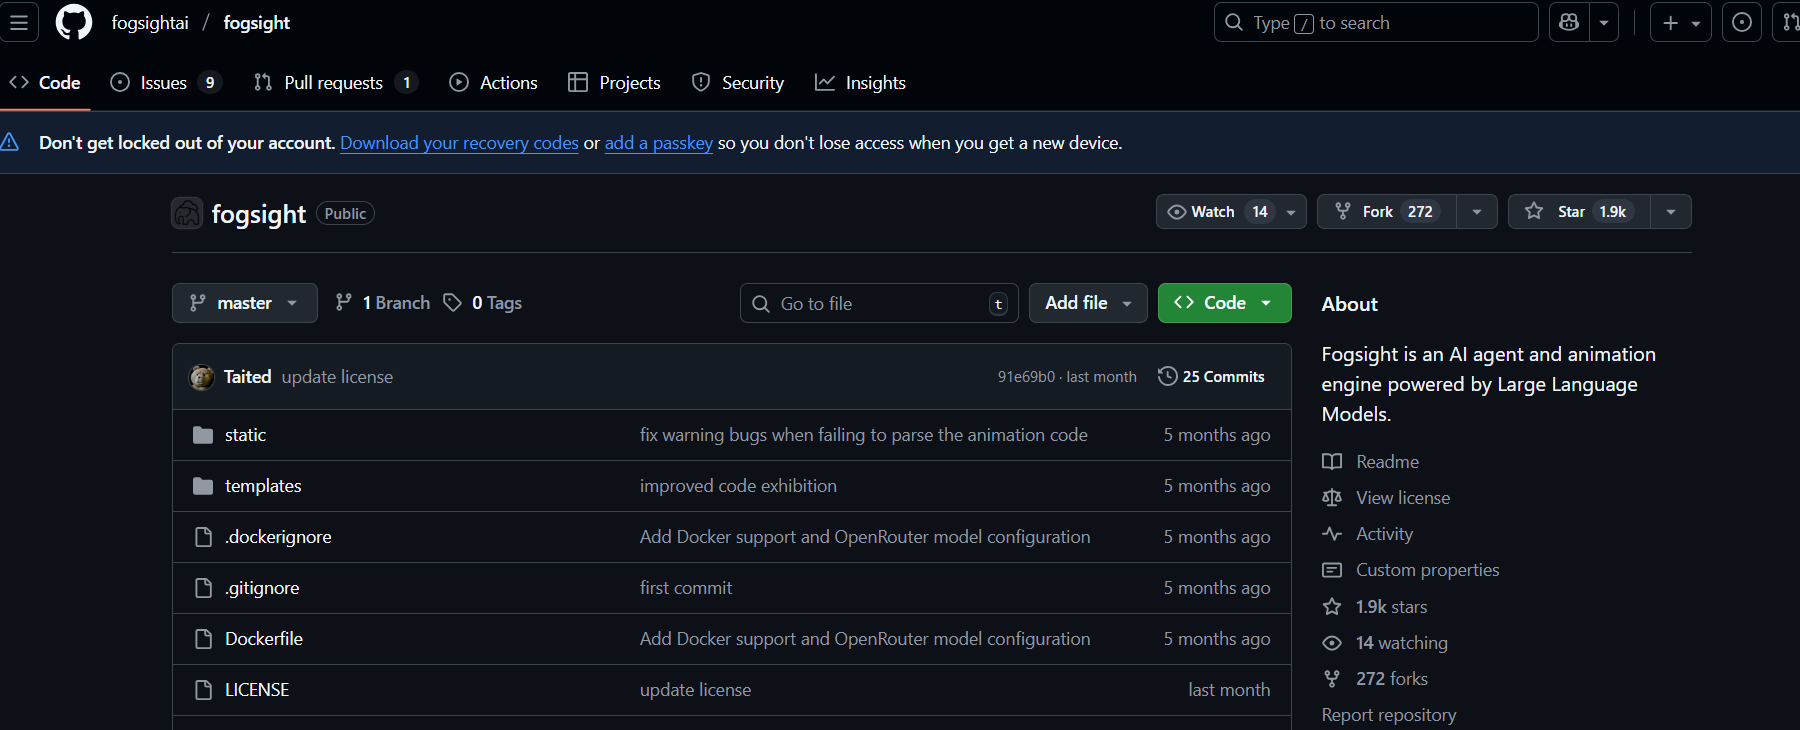Expand the master branch dropdown

click(244, 303)
